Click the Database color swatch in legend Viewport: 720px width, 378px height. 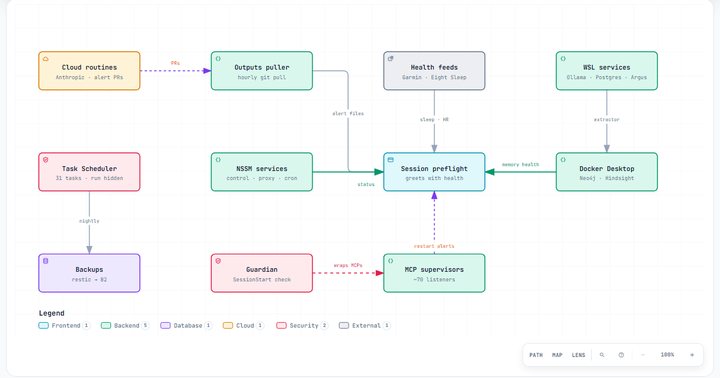point(165,326)
